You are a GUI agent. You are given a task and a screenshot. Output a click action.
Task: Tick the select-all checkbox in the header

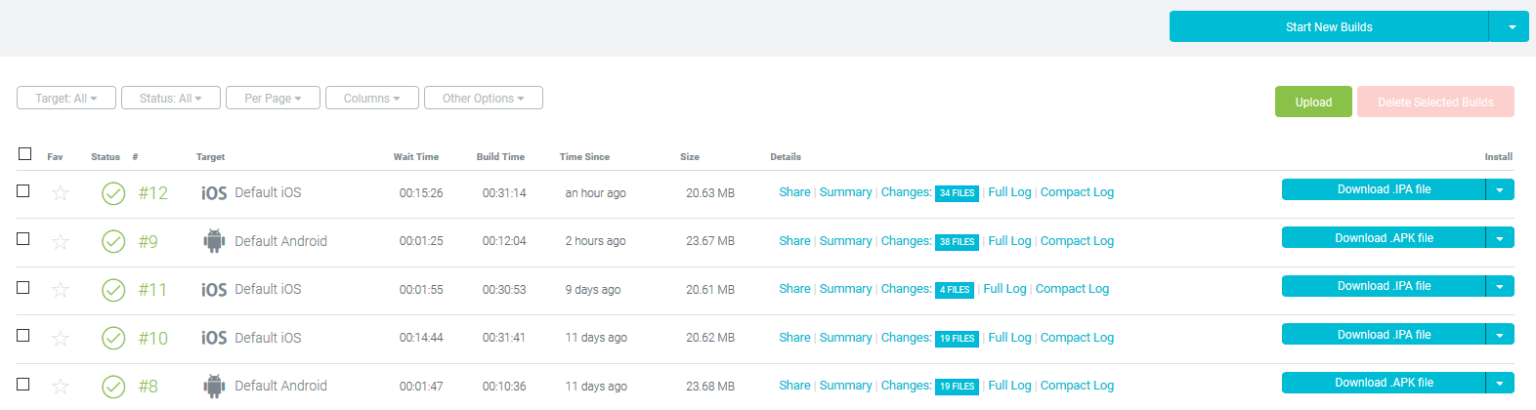pos(25,154)
